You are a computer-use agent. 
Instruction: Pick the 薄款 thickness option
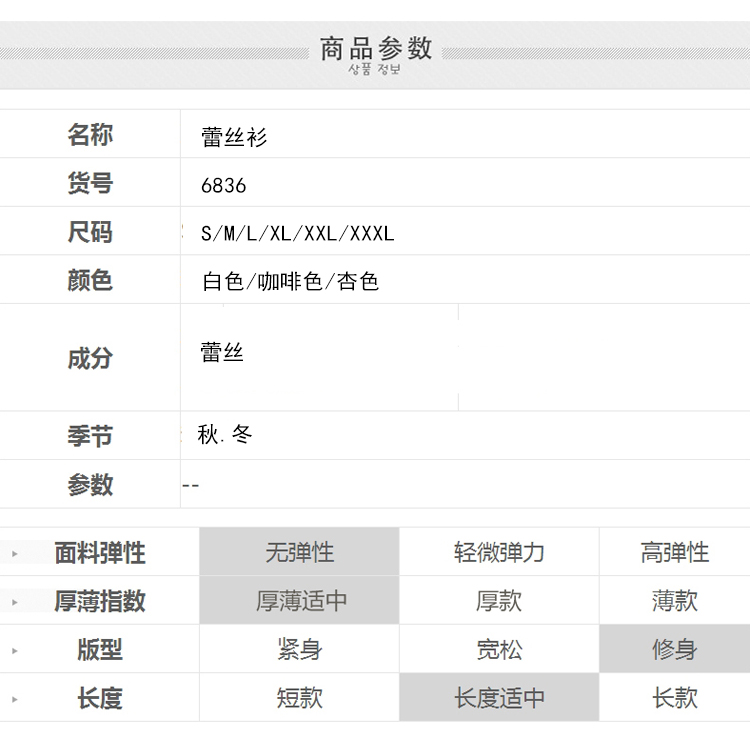pyautogui.click(x=674, y=601)
